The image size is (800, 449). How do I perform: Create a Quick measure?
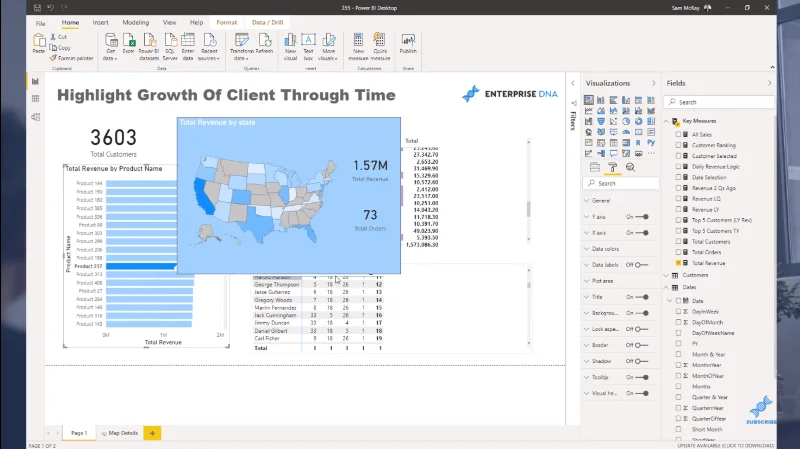(380, 46)
